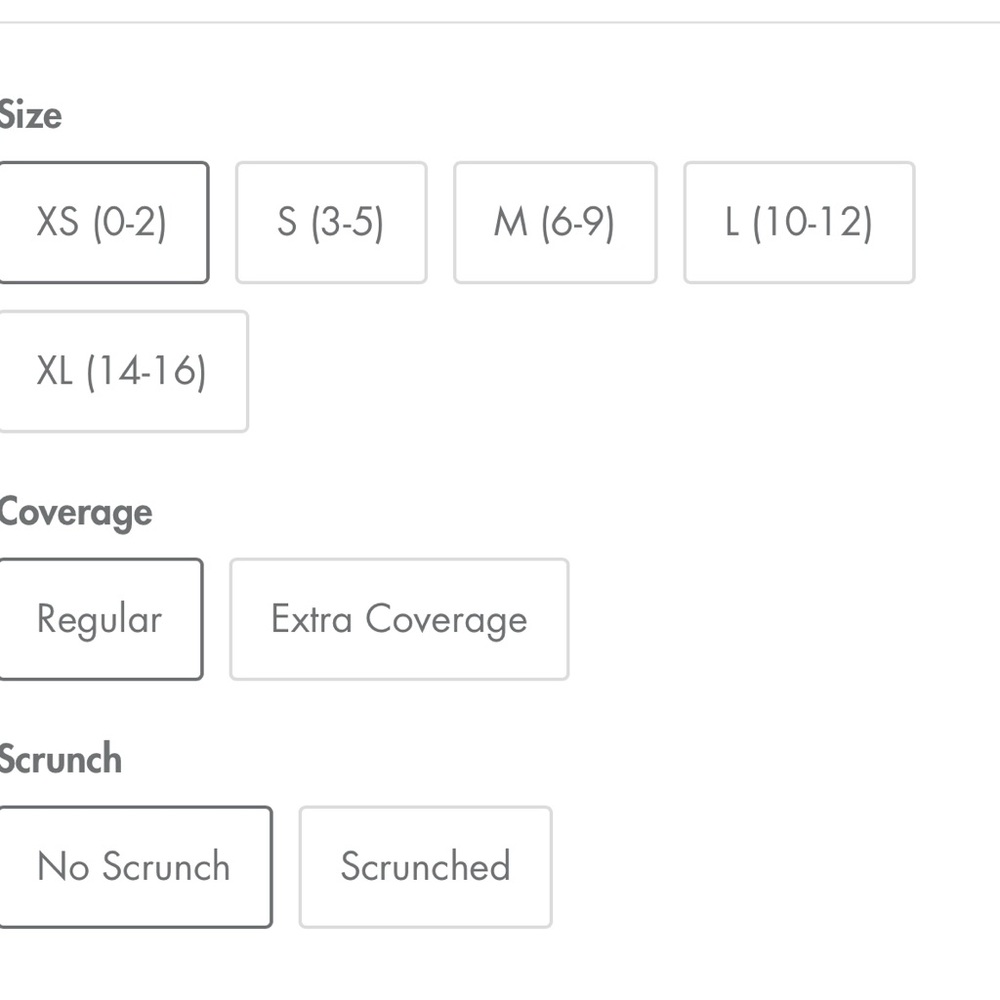The height and width of the screenshot is (1000, 1000).
Task: Set the size to medium
Action: click(555, 223)
